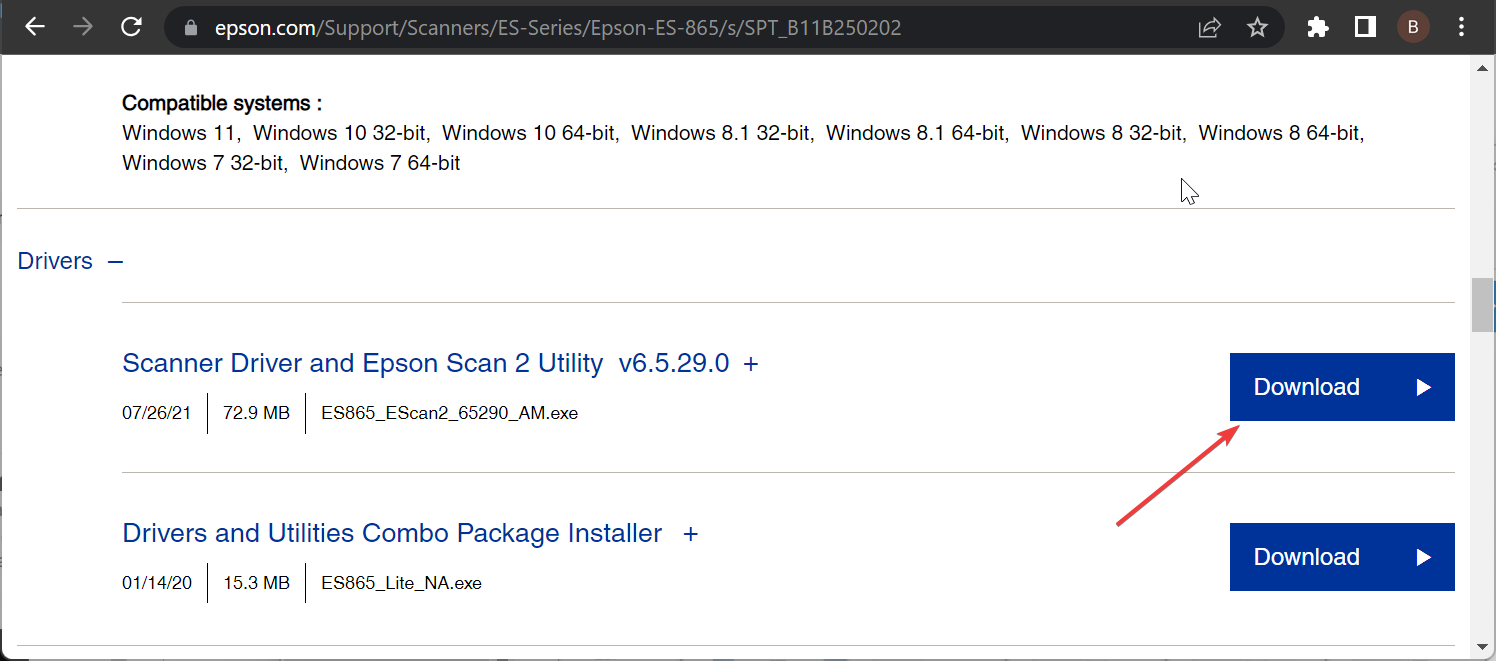1496x661 pixels.
Task: Expand Combo Package Installer details plus sign
Action: (x=690, y=534)
